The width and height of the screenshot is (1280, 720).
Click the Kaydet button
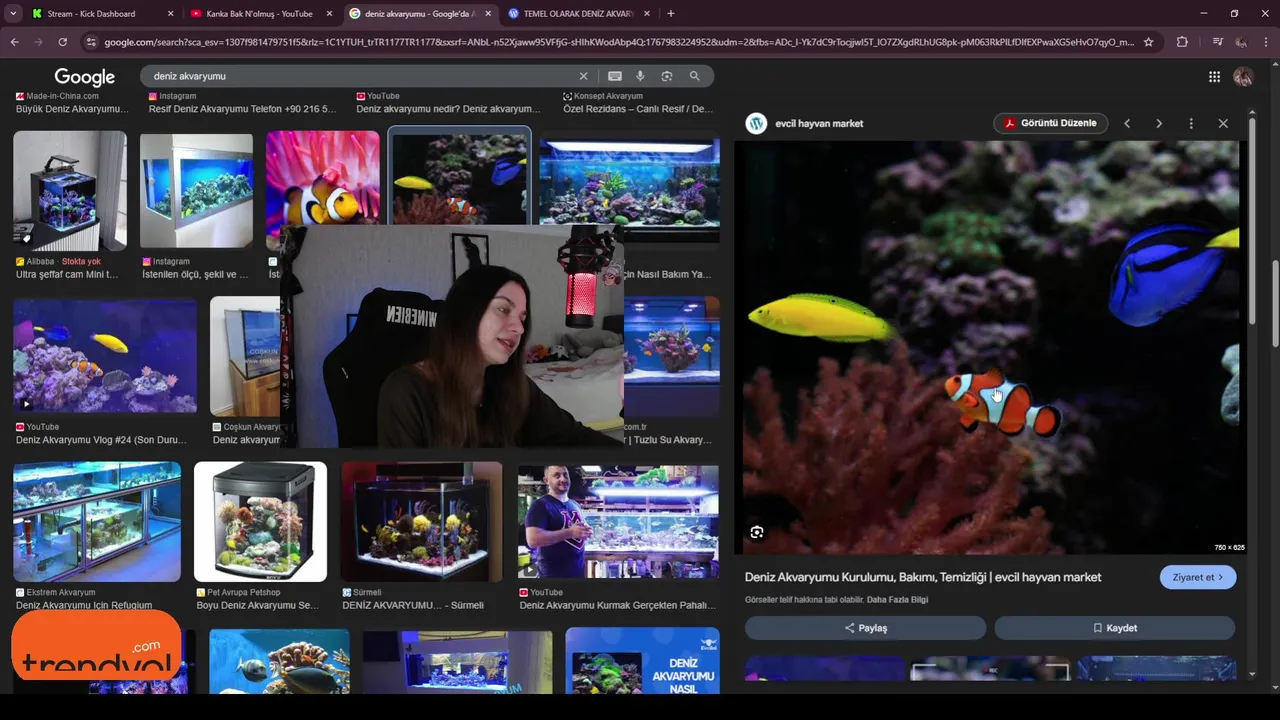tap(1114, 628)
